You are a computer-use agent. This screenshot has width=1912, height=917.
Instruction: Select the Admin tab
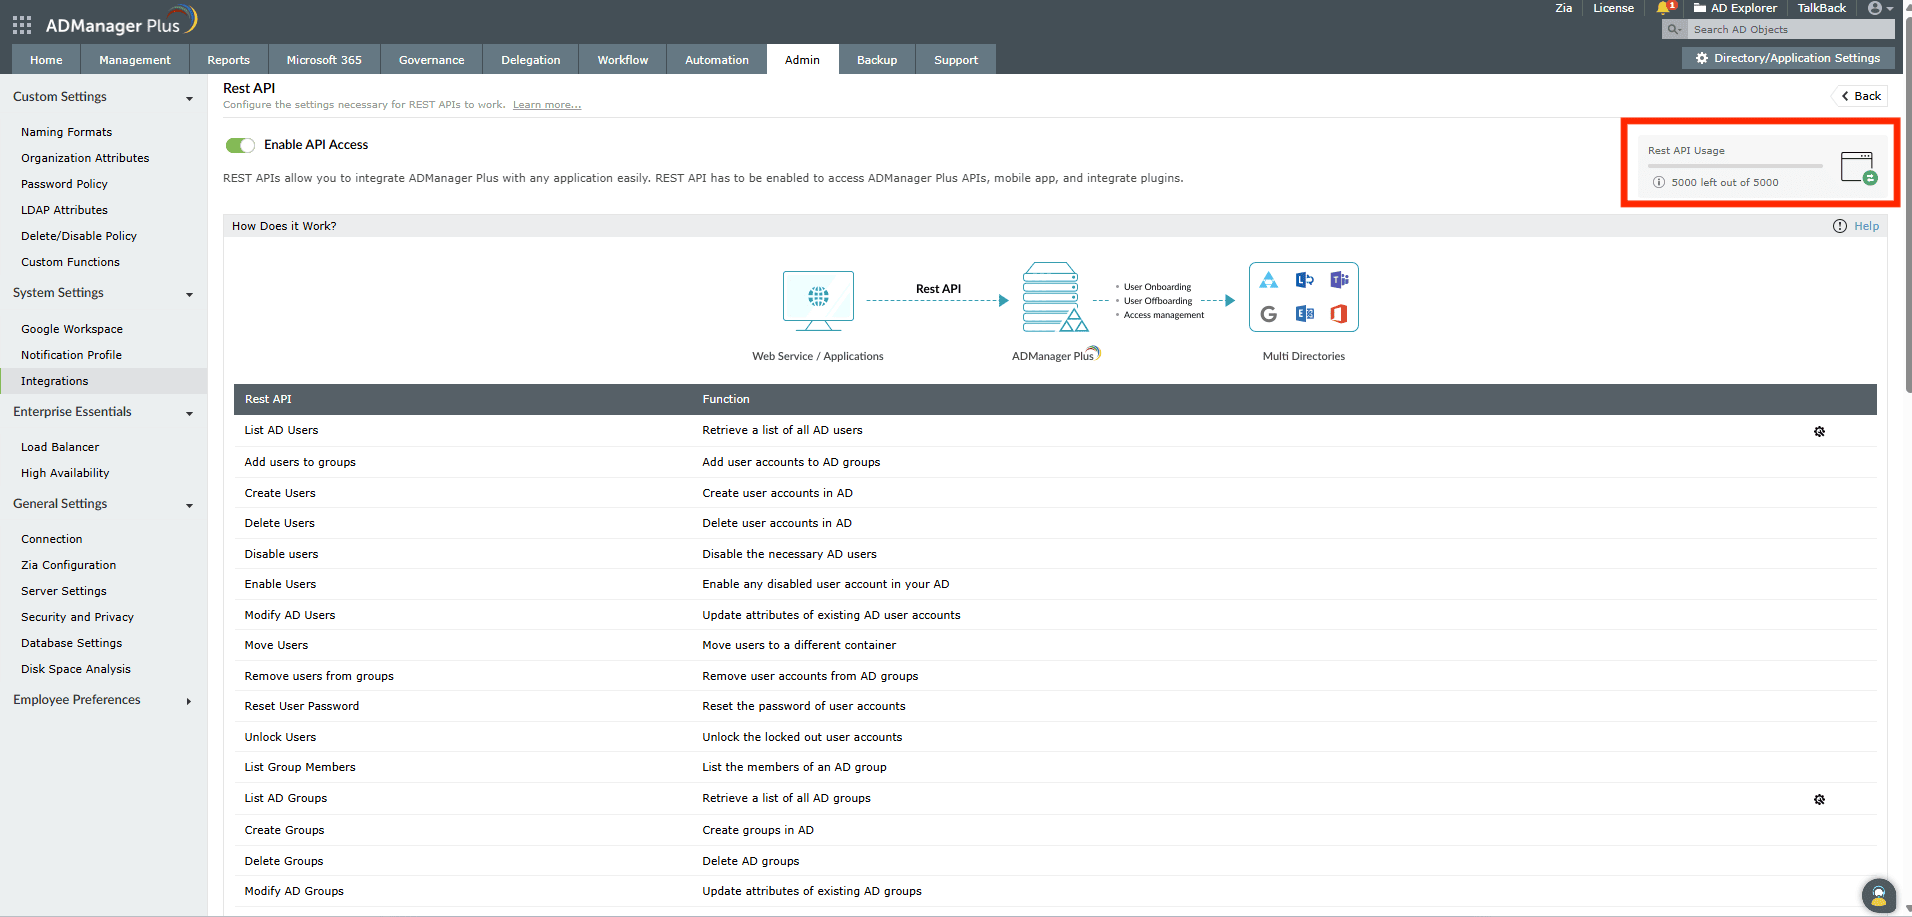click(802, 60)
